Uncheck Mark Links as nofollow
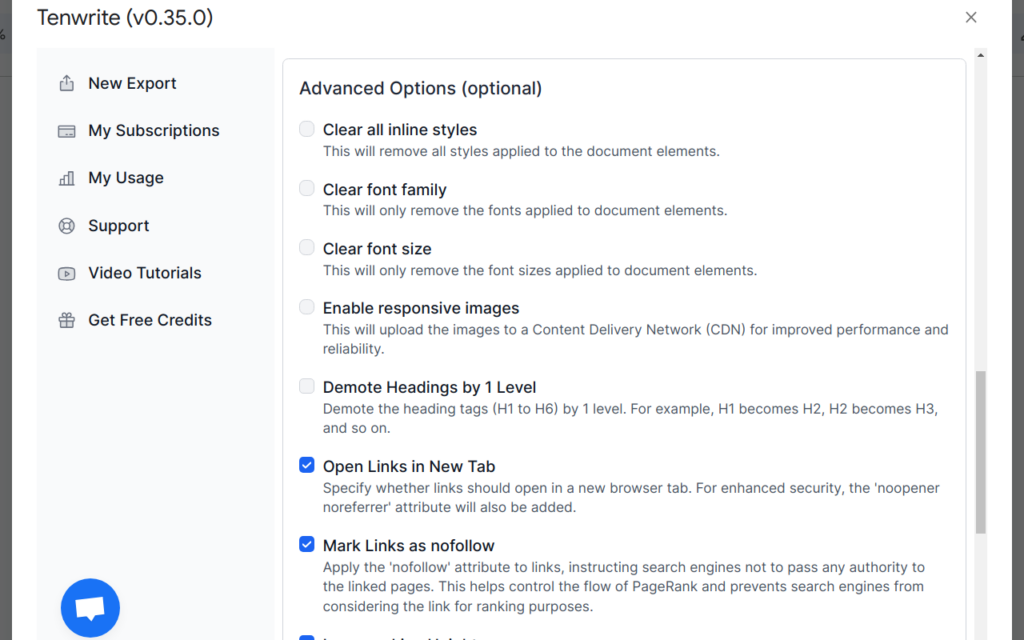 click(306, 544)
